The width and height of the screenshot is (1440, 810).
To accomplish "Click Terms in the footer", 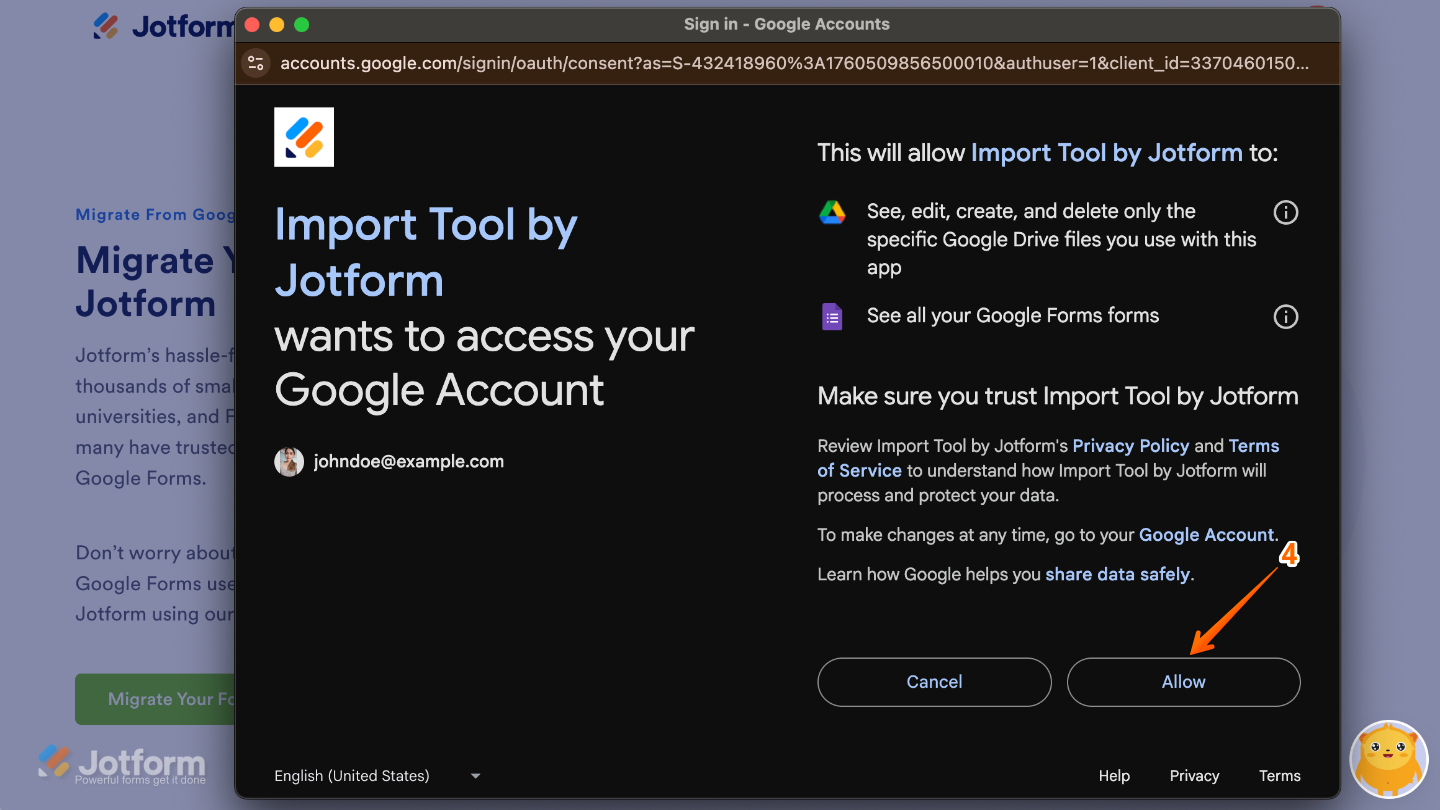I will [1279, 776].
